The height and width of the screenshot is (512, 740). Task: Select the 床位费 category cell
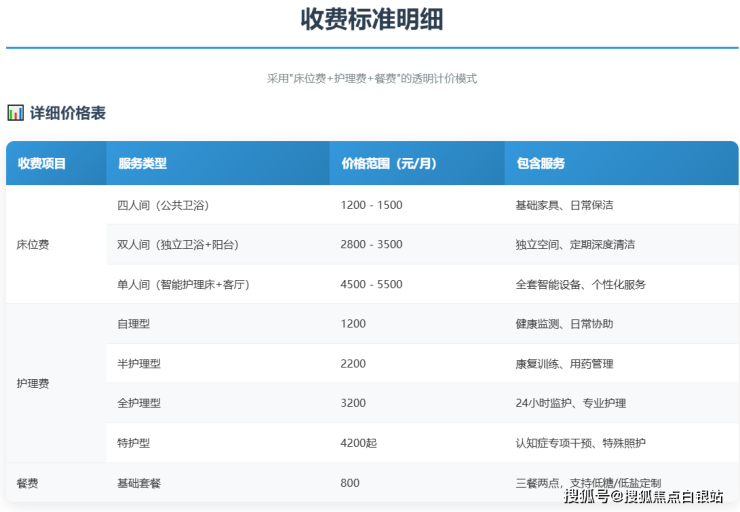tap(33, 244)
